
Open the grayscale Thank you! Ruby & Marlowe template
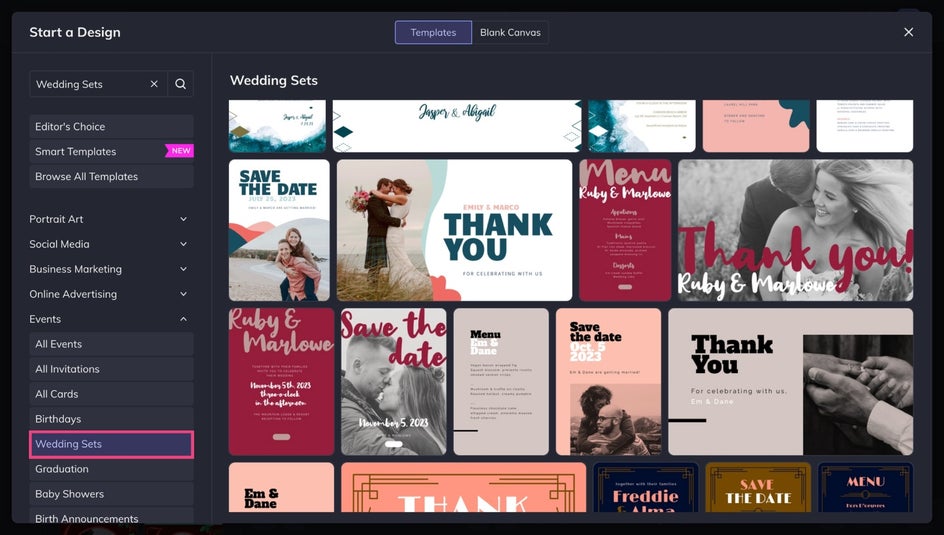tap(795, 230)
